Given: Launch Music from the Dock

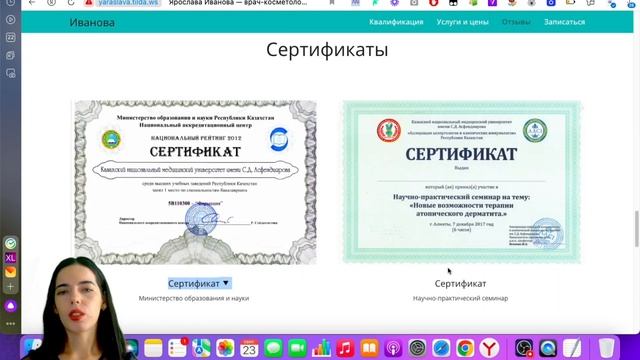Looking at the screenshot, I should [x=345, y=349].
